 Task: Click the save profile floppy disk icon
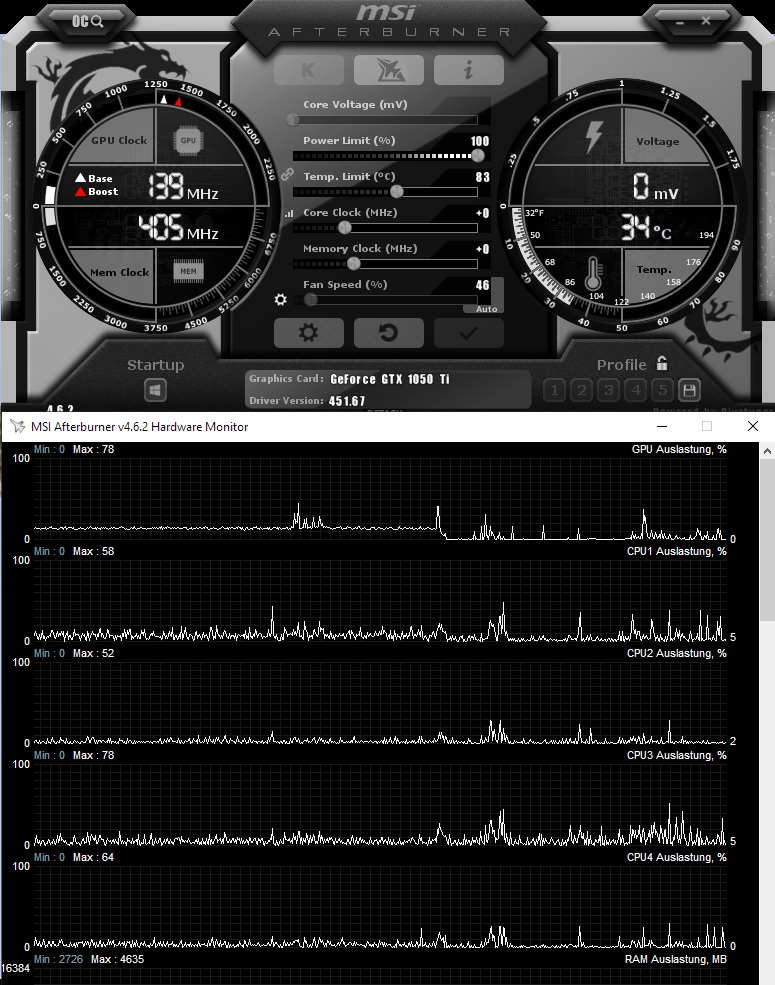tap(689, 391)
